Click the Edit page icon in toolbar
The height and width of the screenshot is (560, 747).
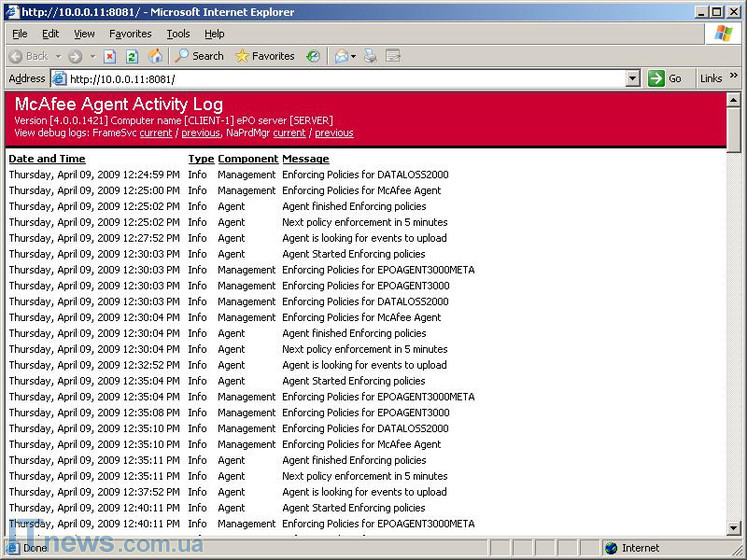[x=393, y=56]
